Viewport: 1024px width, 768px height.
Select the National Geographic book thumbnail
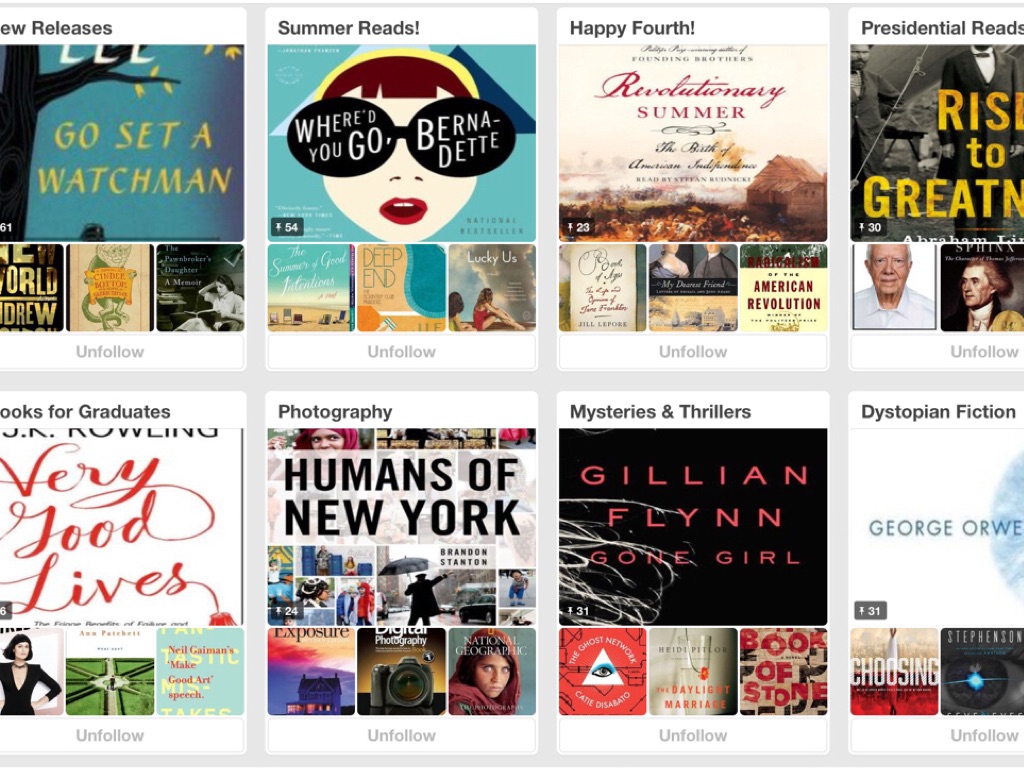pos(492,672)
